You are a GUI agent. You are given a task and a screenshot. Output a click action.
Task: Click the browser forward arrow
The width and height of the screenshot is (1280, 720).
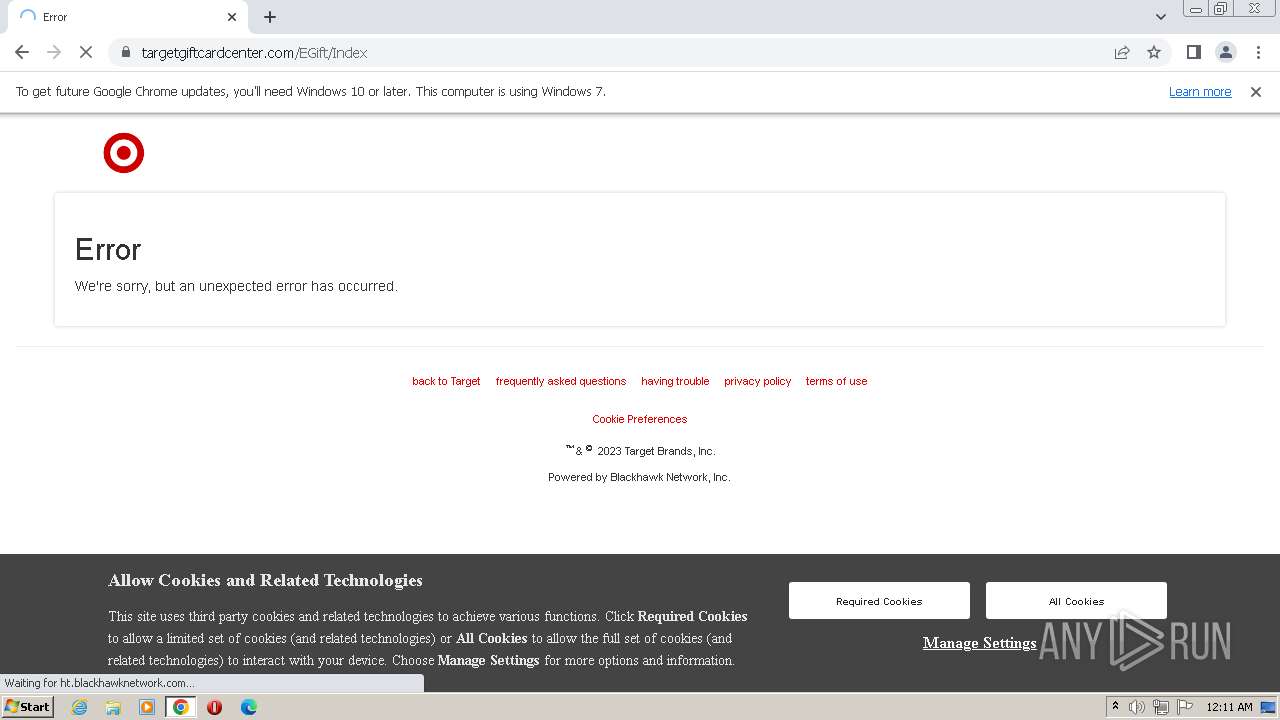pyautogui.click(x=54, y=53)
